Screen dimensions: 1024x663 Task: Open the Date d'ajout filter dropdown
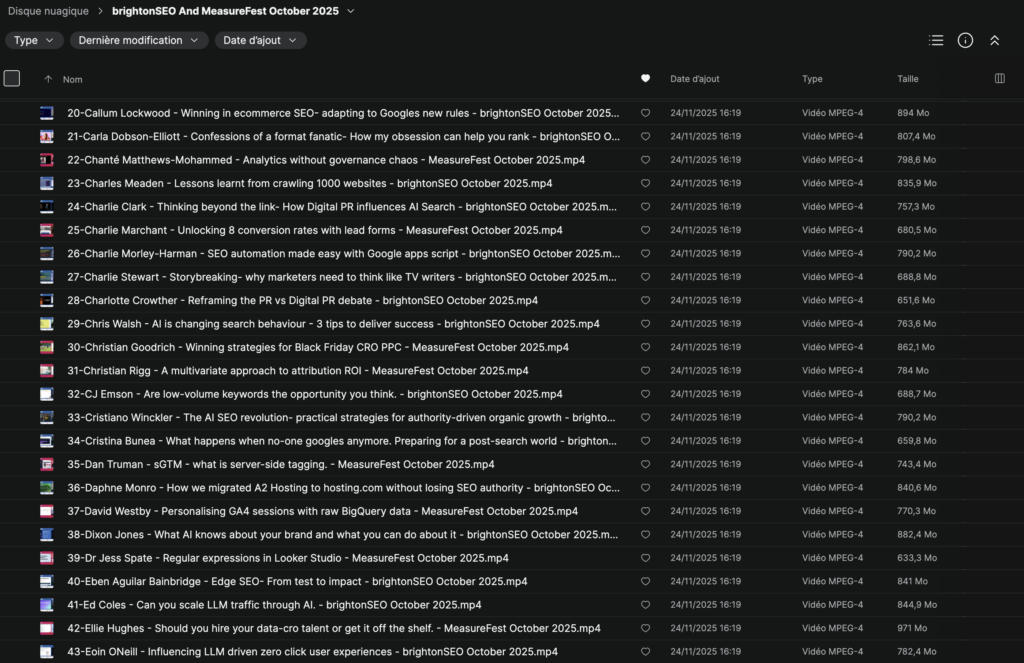click(260, 41)
